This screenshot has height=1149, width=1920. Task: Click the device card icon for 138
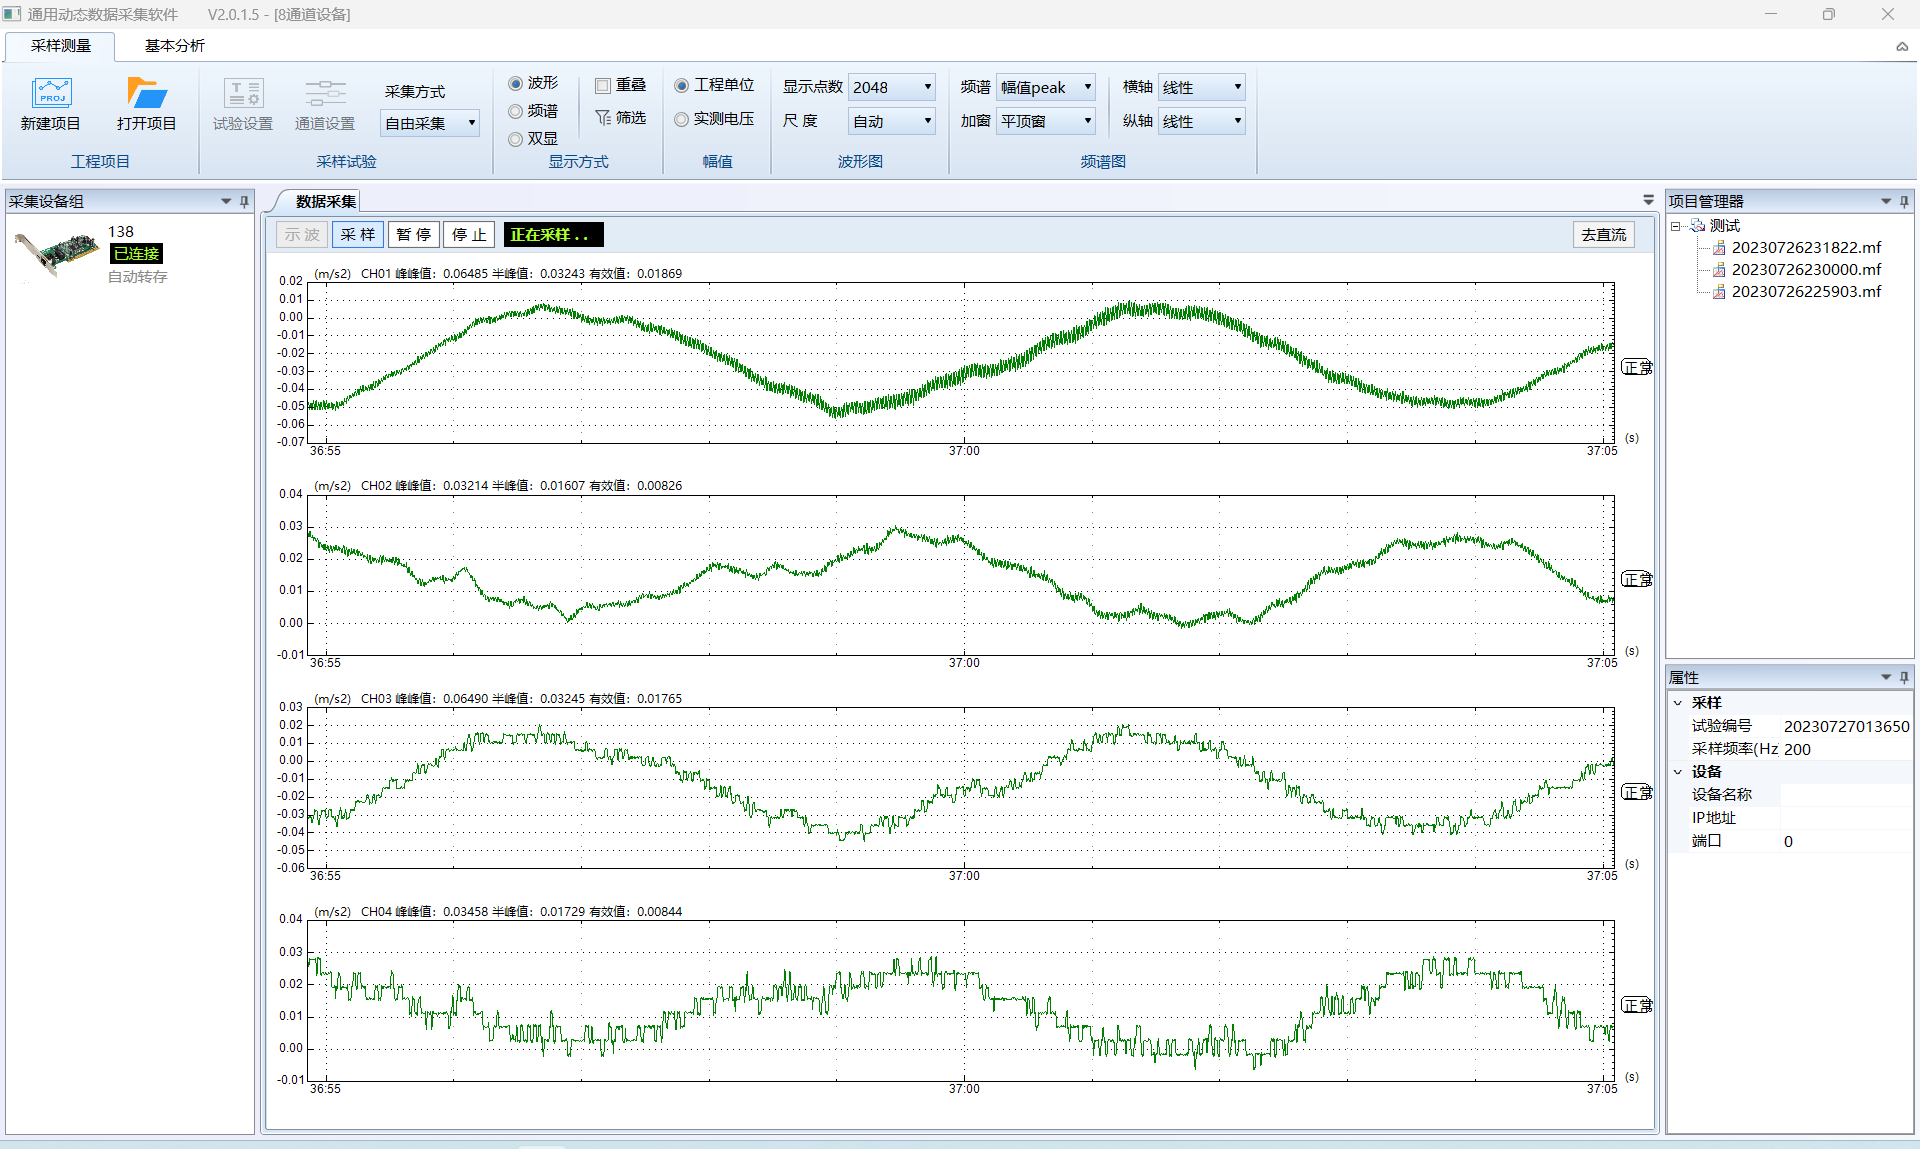(56, 254)
